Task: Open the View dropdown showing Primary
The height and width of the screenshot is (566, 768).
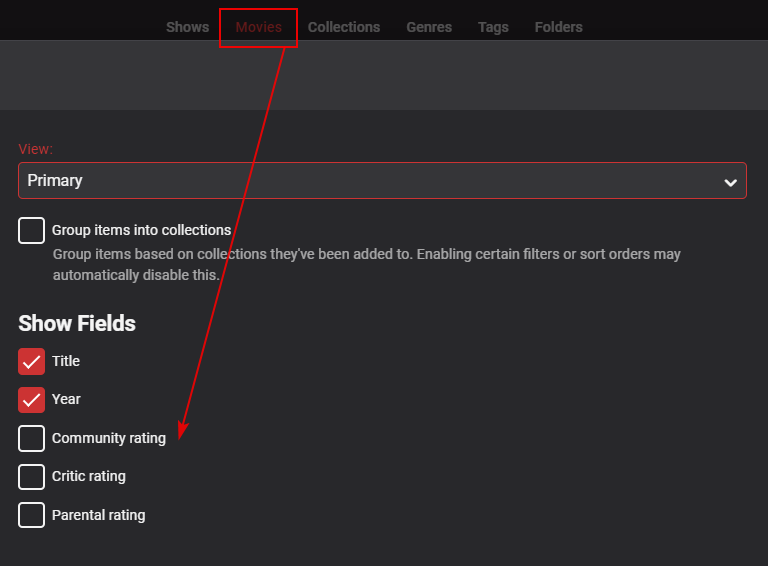Action: click(x=382, y=181)
